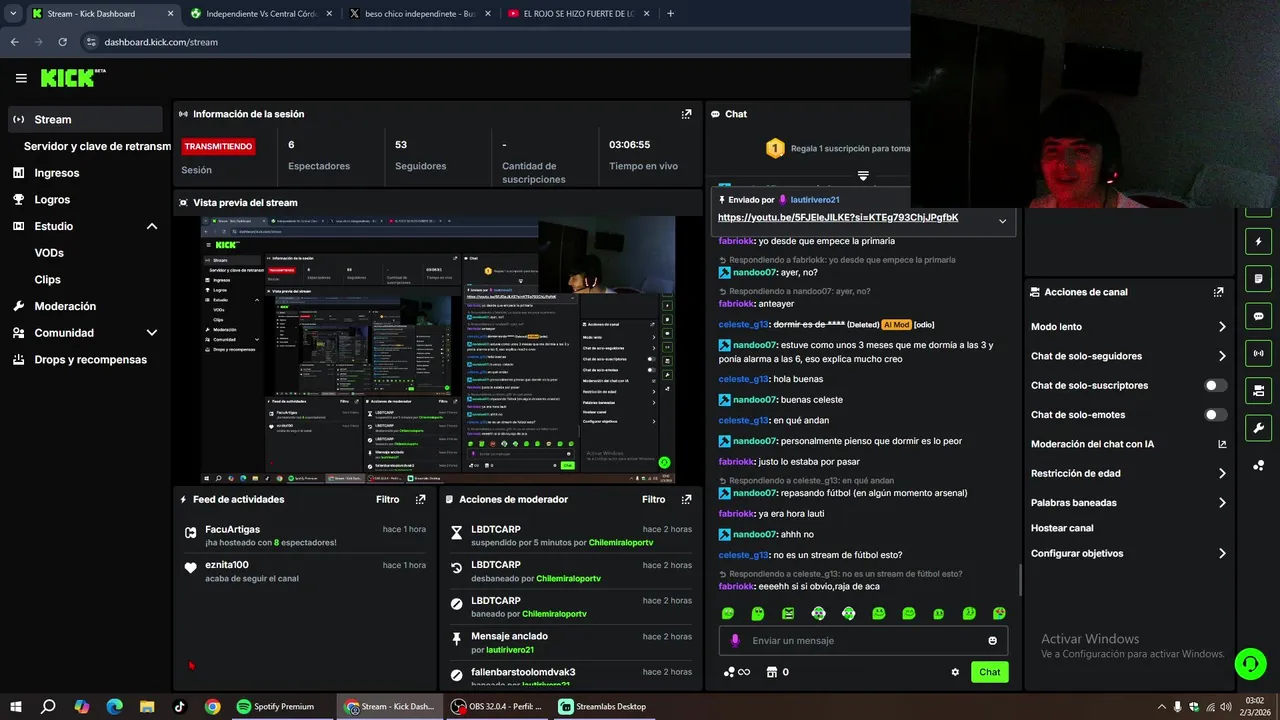Click Hostear canal
The height and width of the screenshot is (720, 1280).
pos(1062,528)
